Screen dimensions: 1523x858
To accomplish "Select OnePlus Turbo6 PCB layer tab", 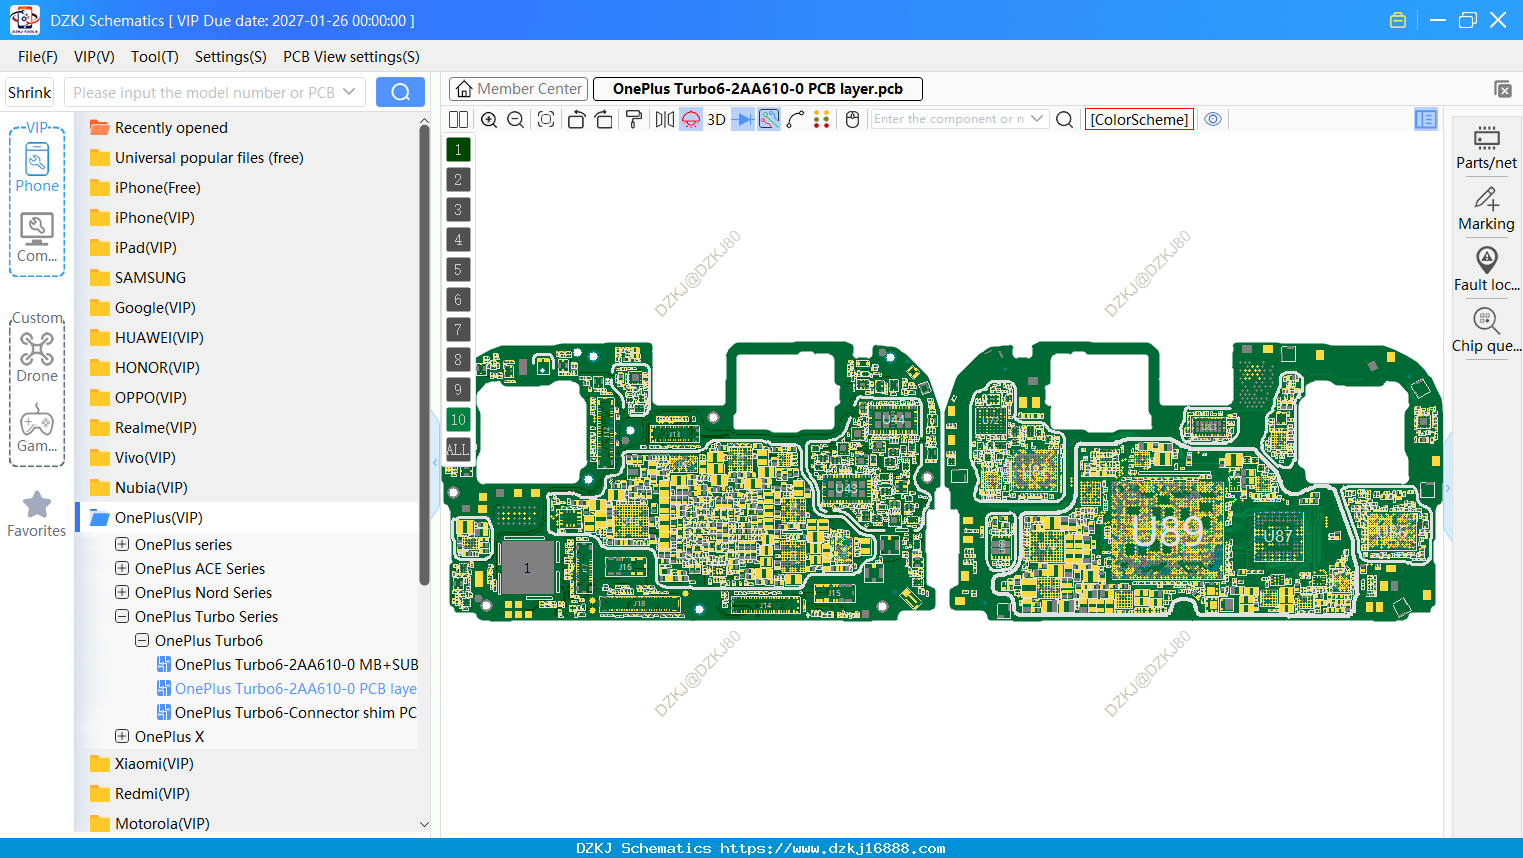I will [x=758, y=89].
